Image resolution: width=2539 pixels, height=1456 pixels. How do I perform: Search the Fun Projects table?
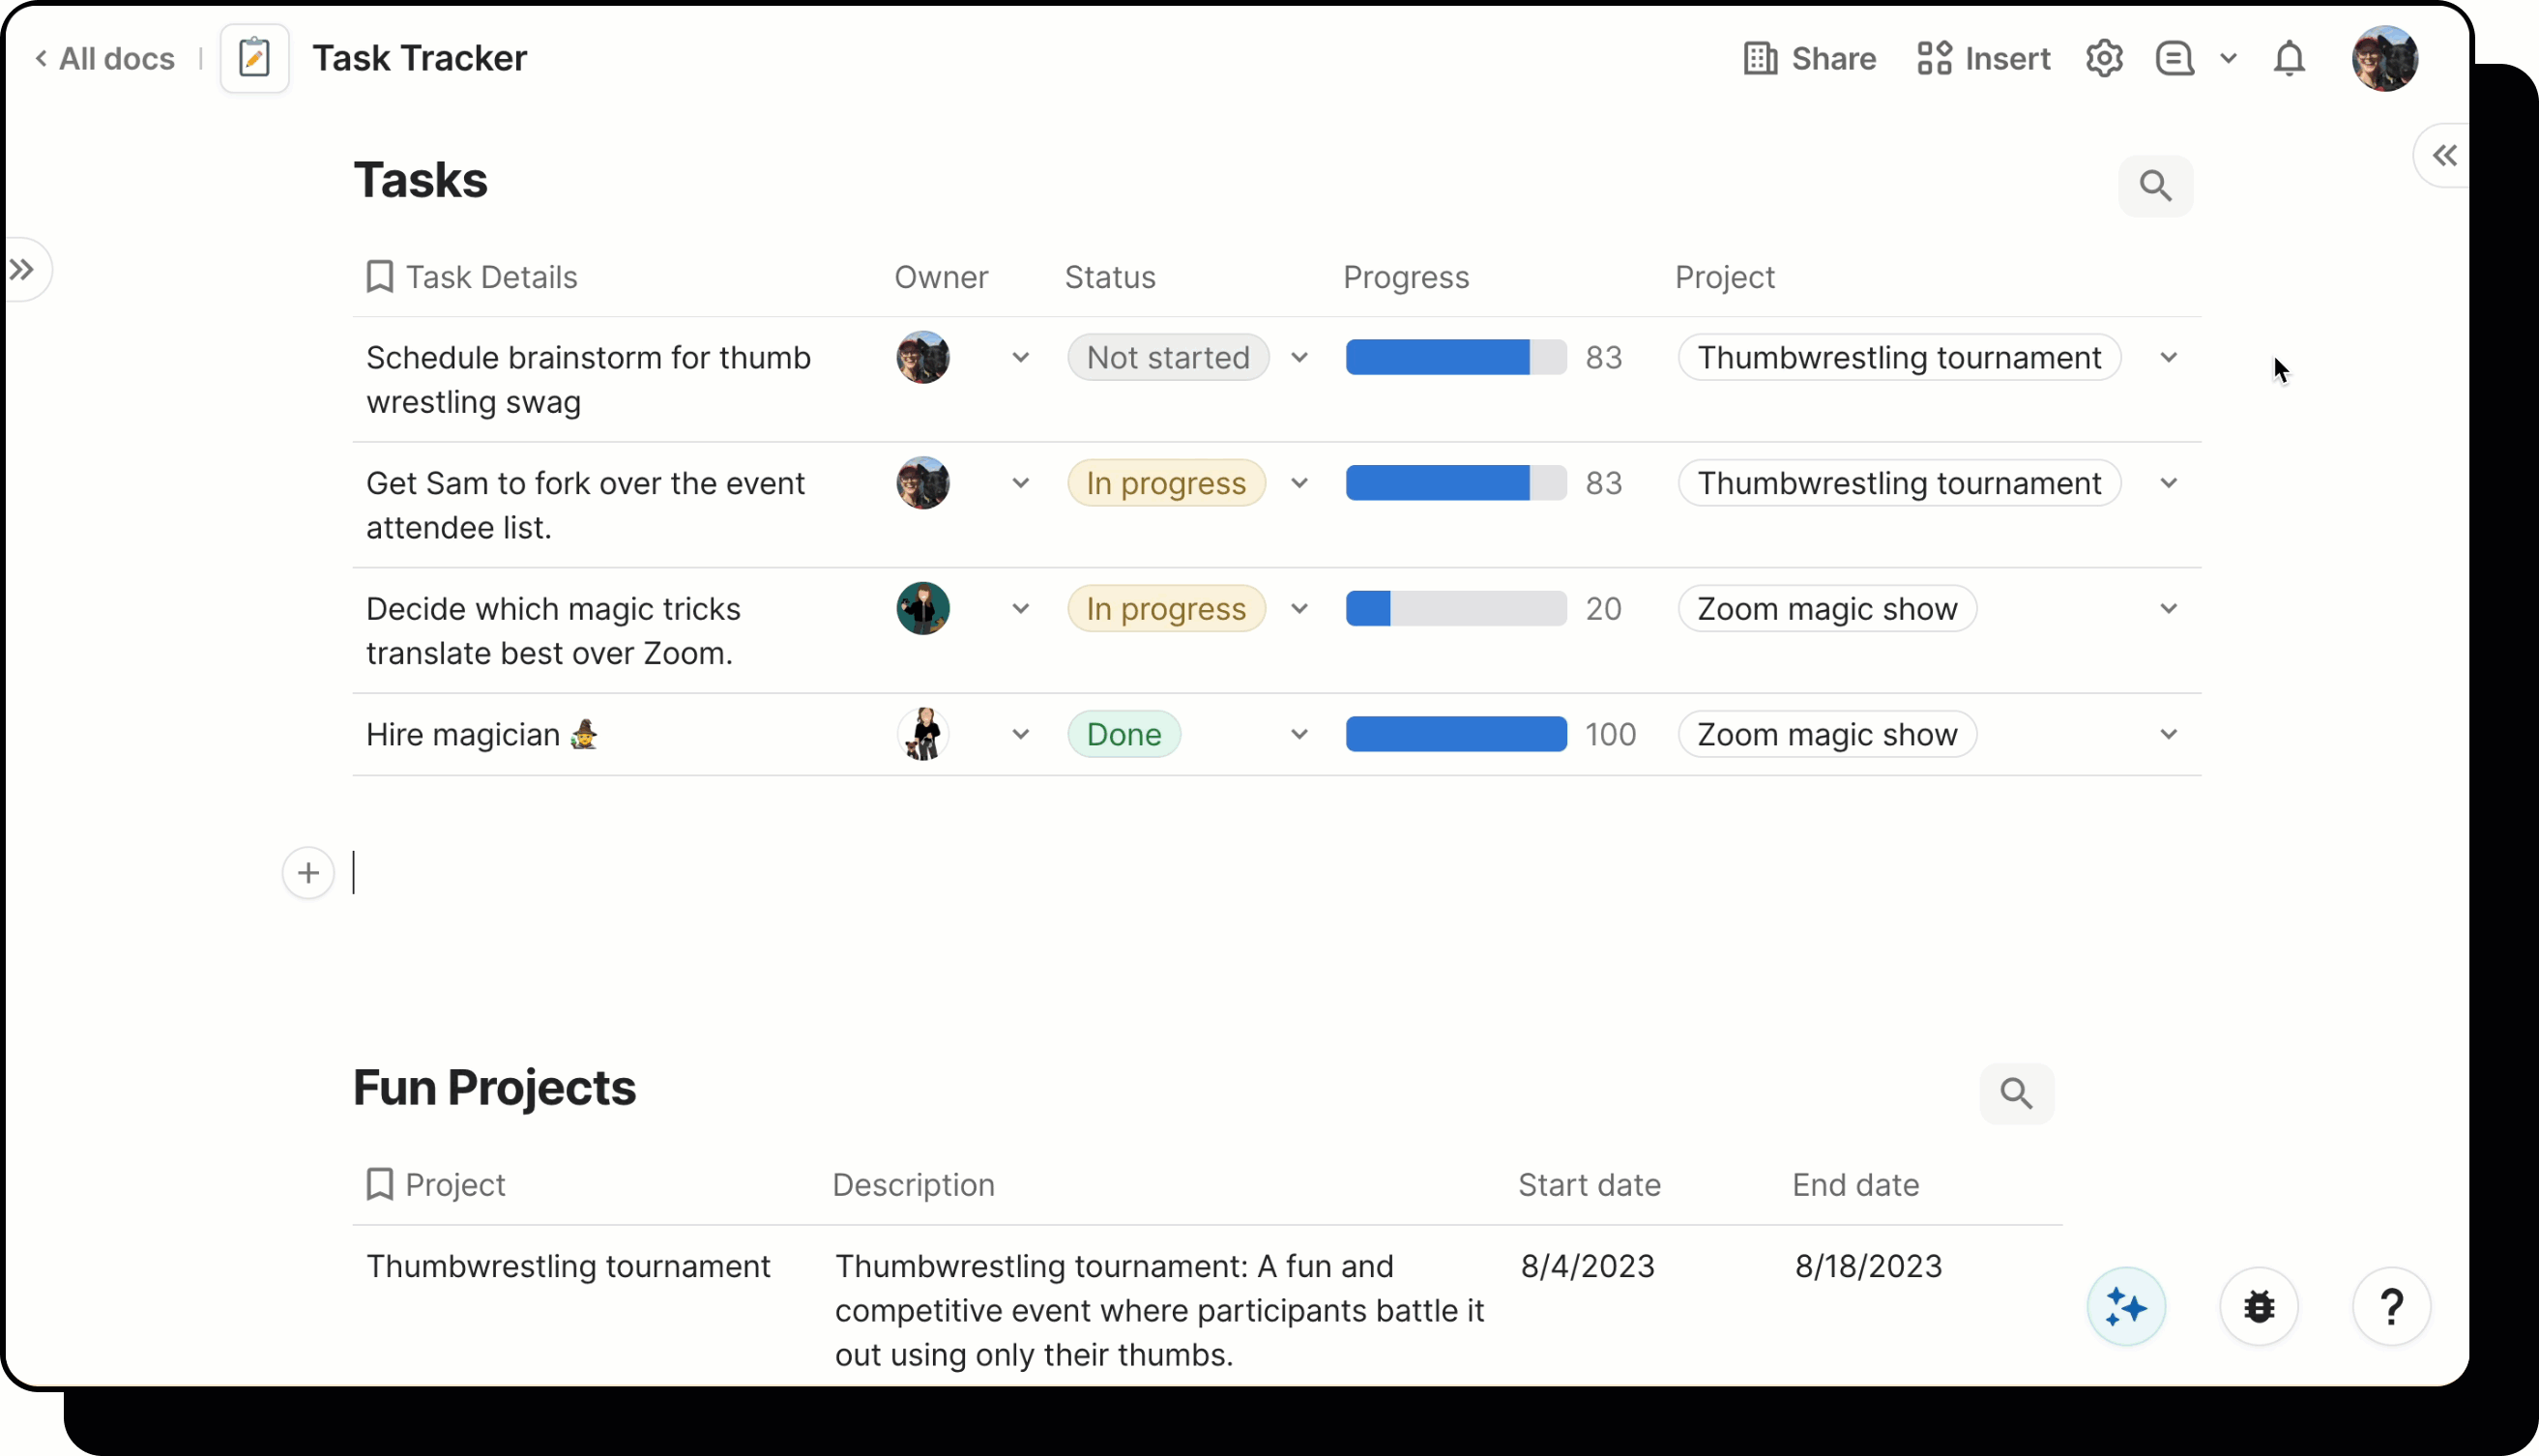tap(2016, 1093)
